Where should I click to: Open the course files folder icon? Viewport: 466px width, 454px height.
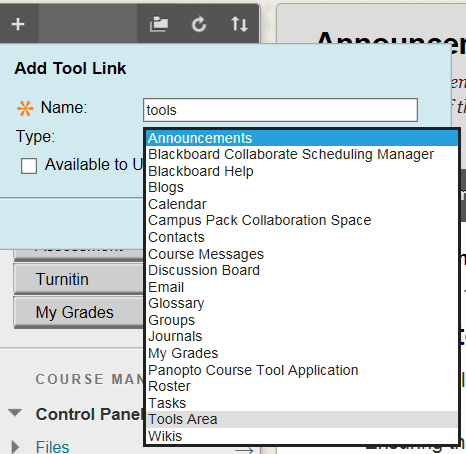pos(159,24)
